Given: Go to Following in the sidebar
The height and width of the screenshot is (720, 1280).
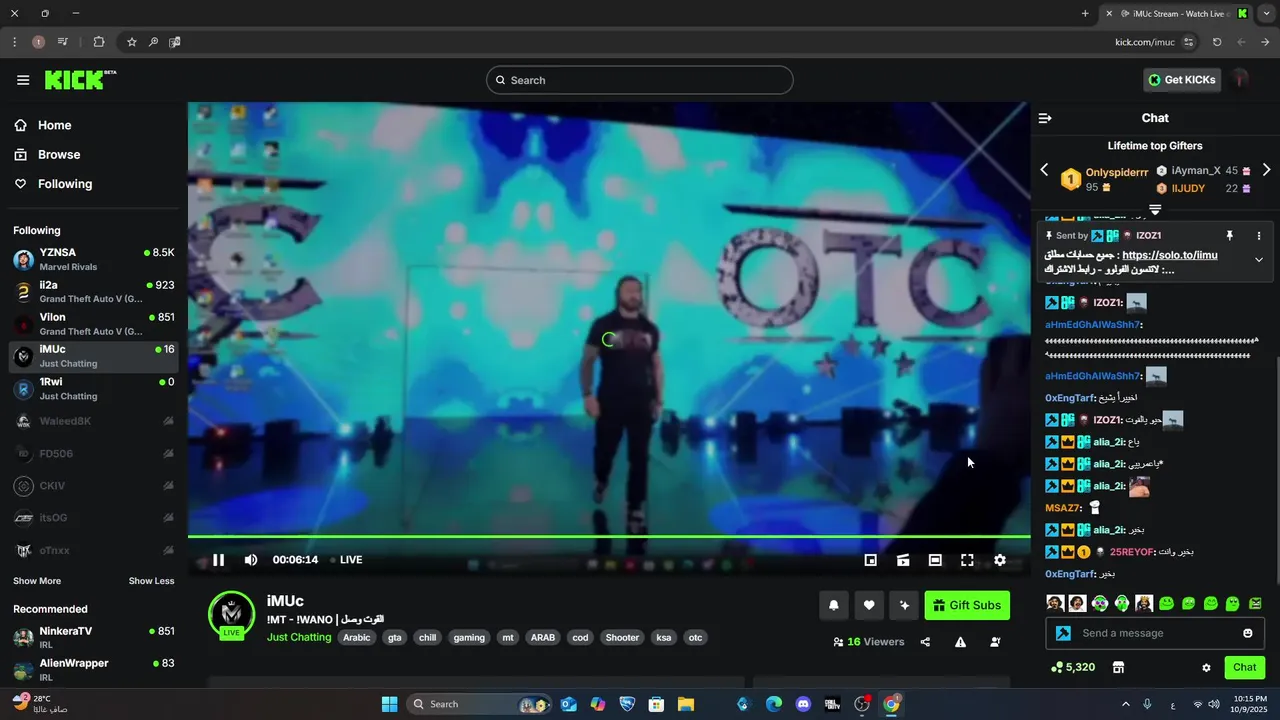Looking at the screenshot, I should tap(65, 184).
